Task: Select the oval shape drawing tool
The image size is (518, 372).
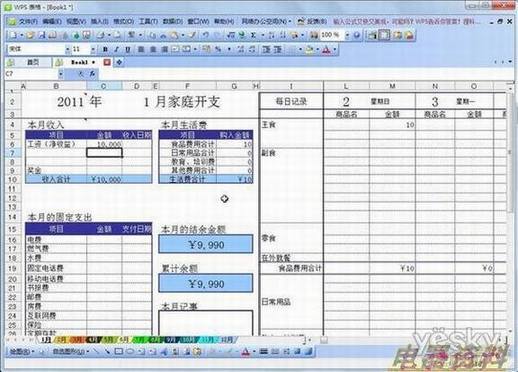Action: [130, 351]
